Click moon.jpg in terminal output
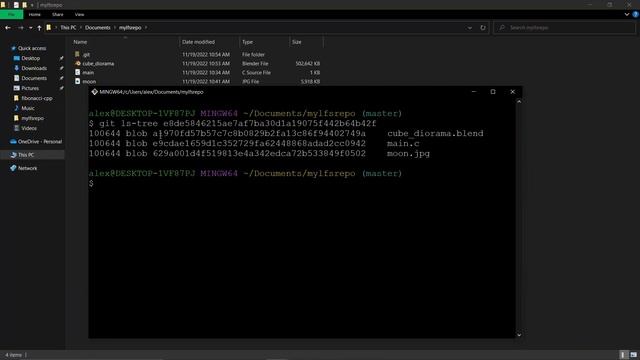Viewport: 640px width, 360px height. [408, 154]
